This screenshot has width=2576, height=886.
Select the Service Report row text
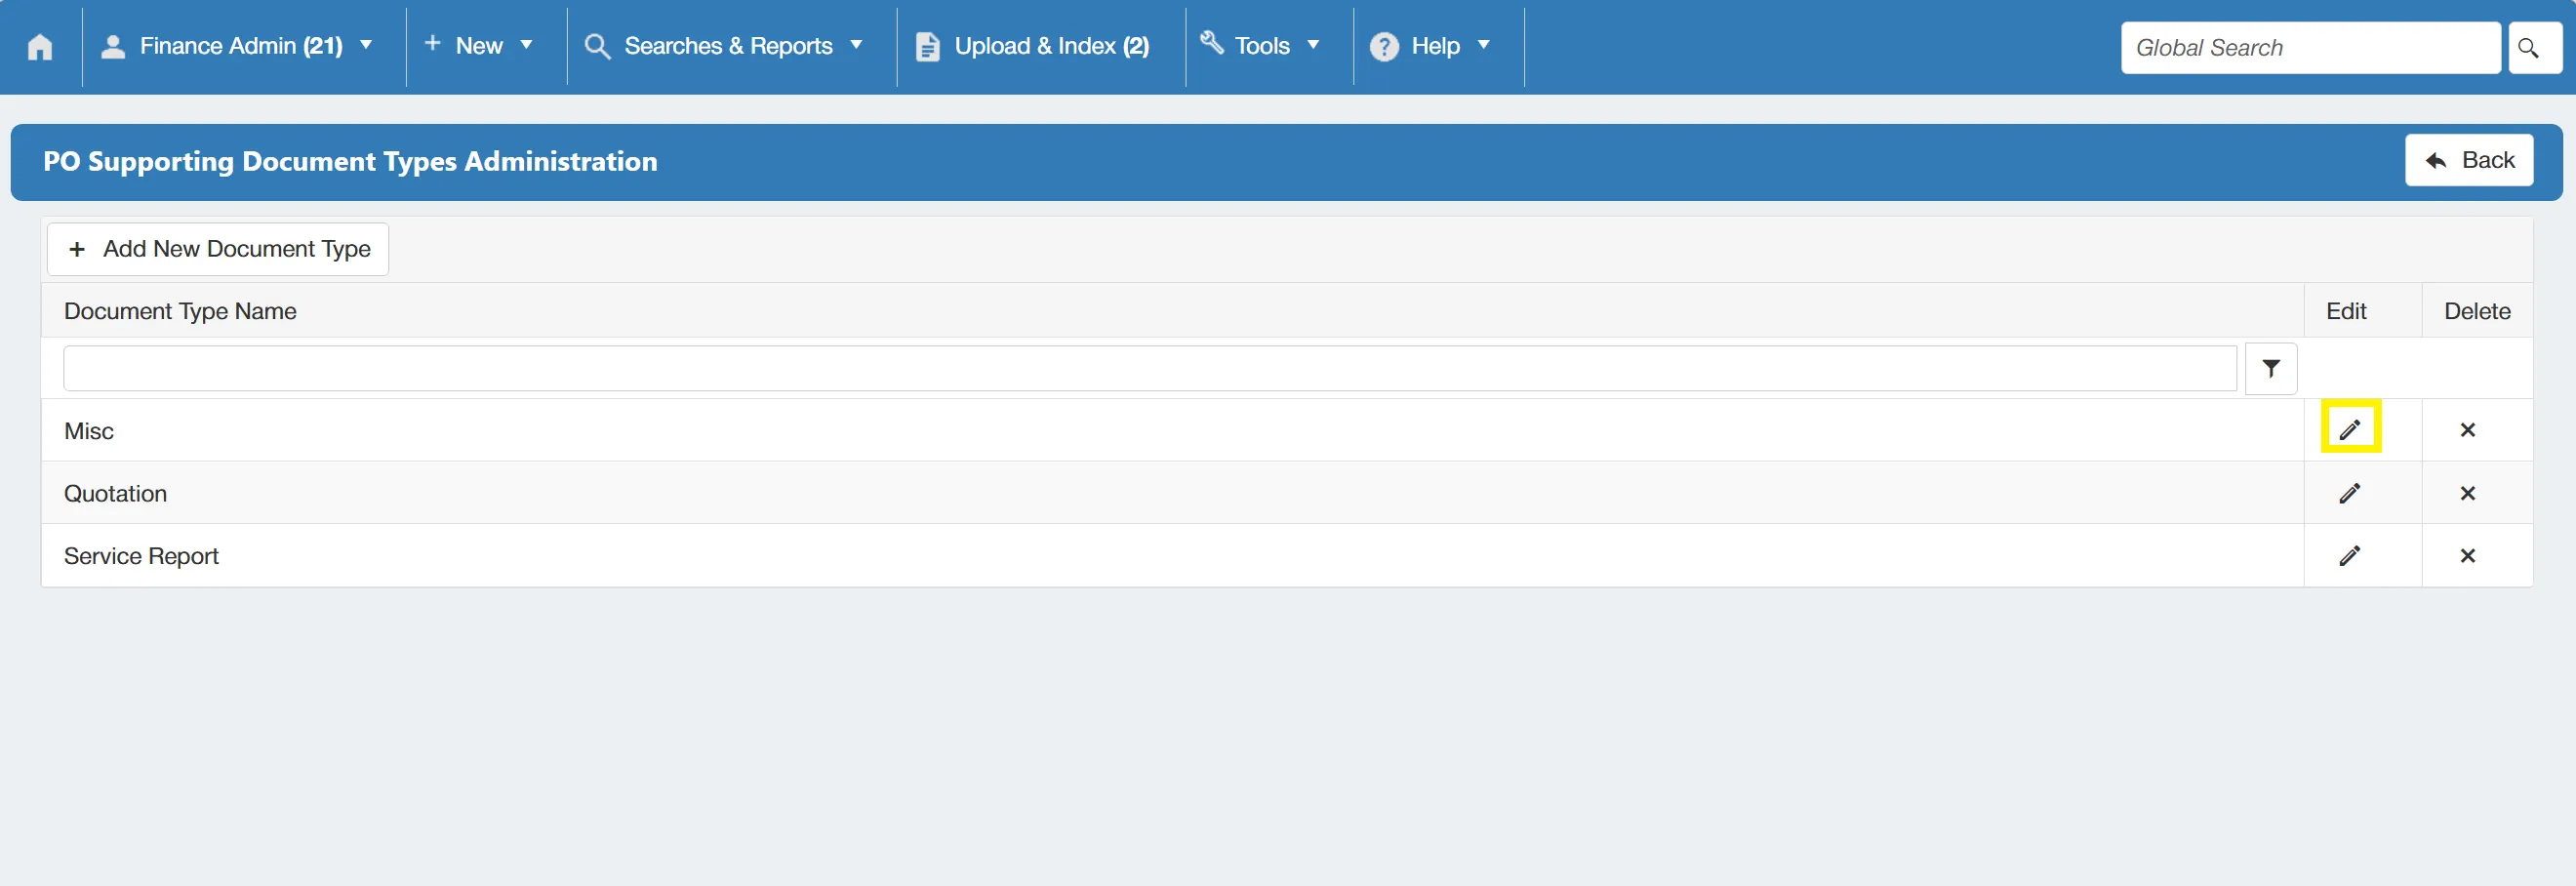(x=141, y=556)
